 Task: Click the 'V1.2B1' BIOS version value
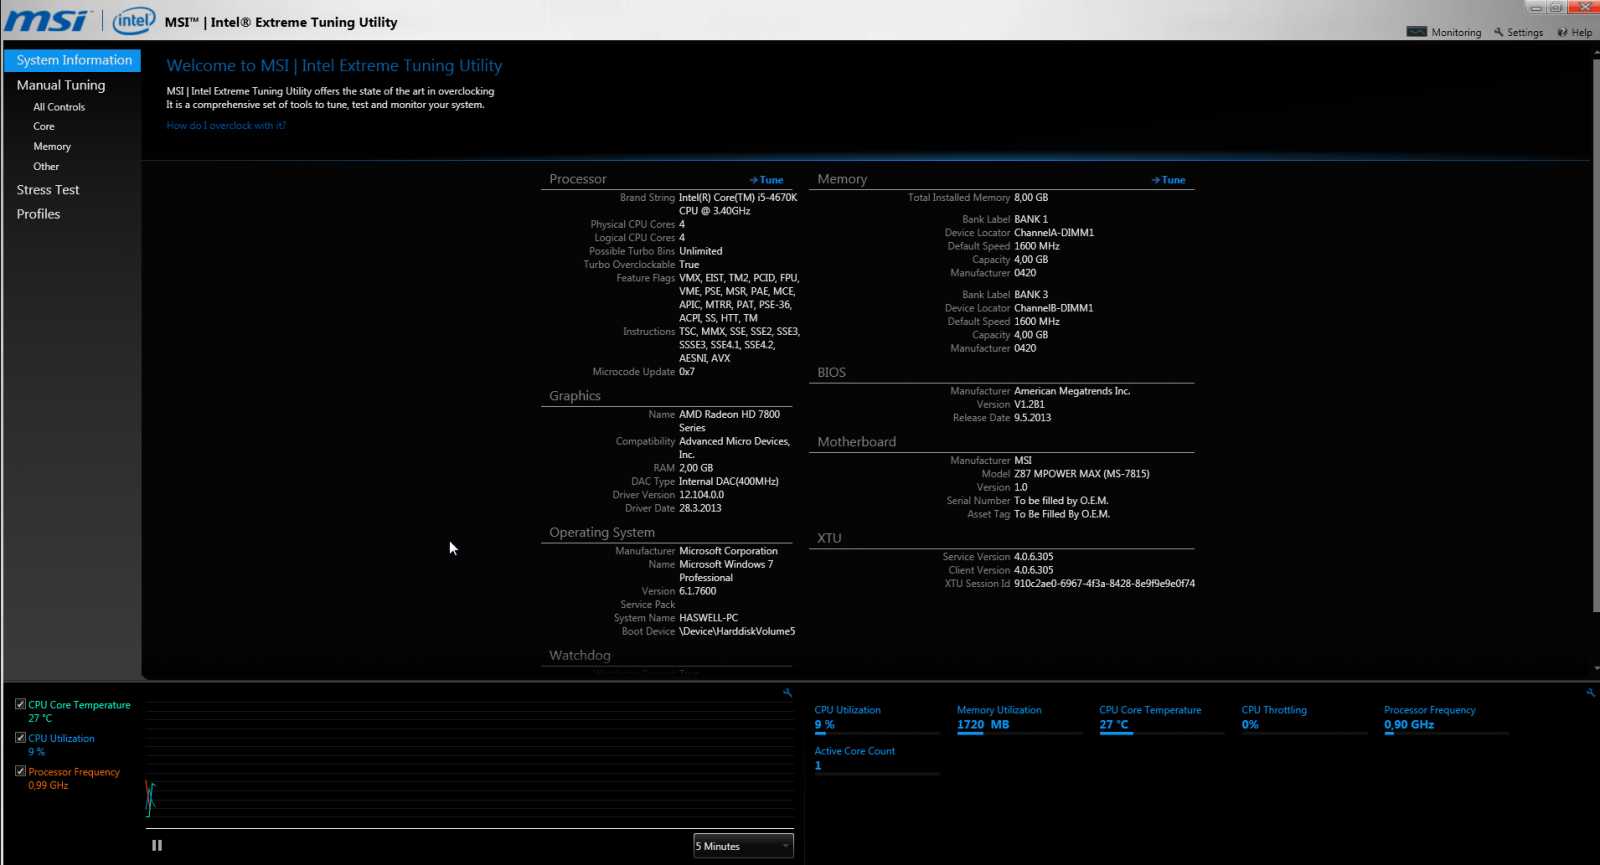click(1029, 405)
